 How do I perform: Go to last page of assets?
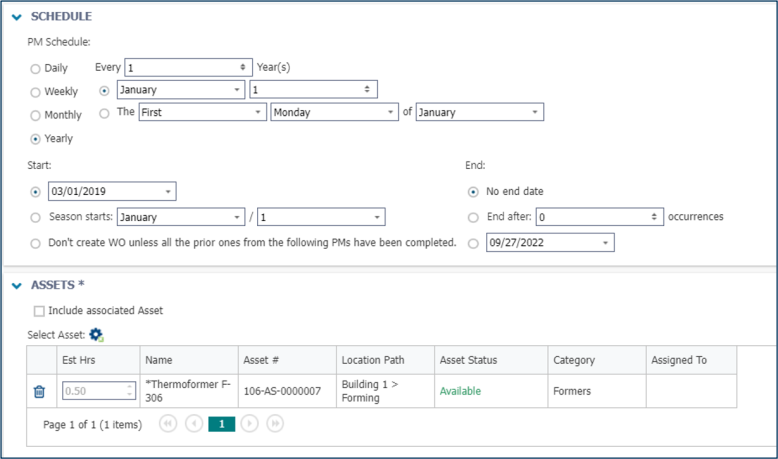click(x=275, y=424)
